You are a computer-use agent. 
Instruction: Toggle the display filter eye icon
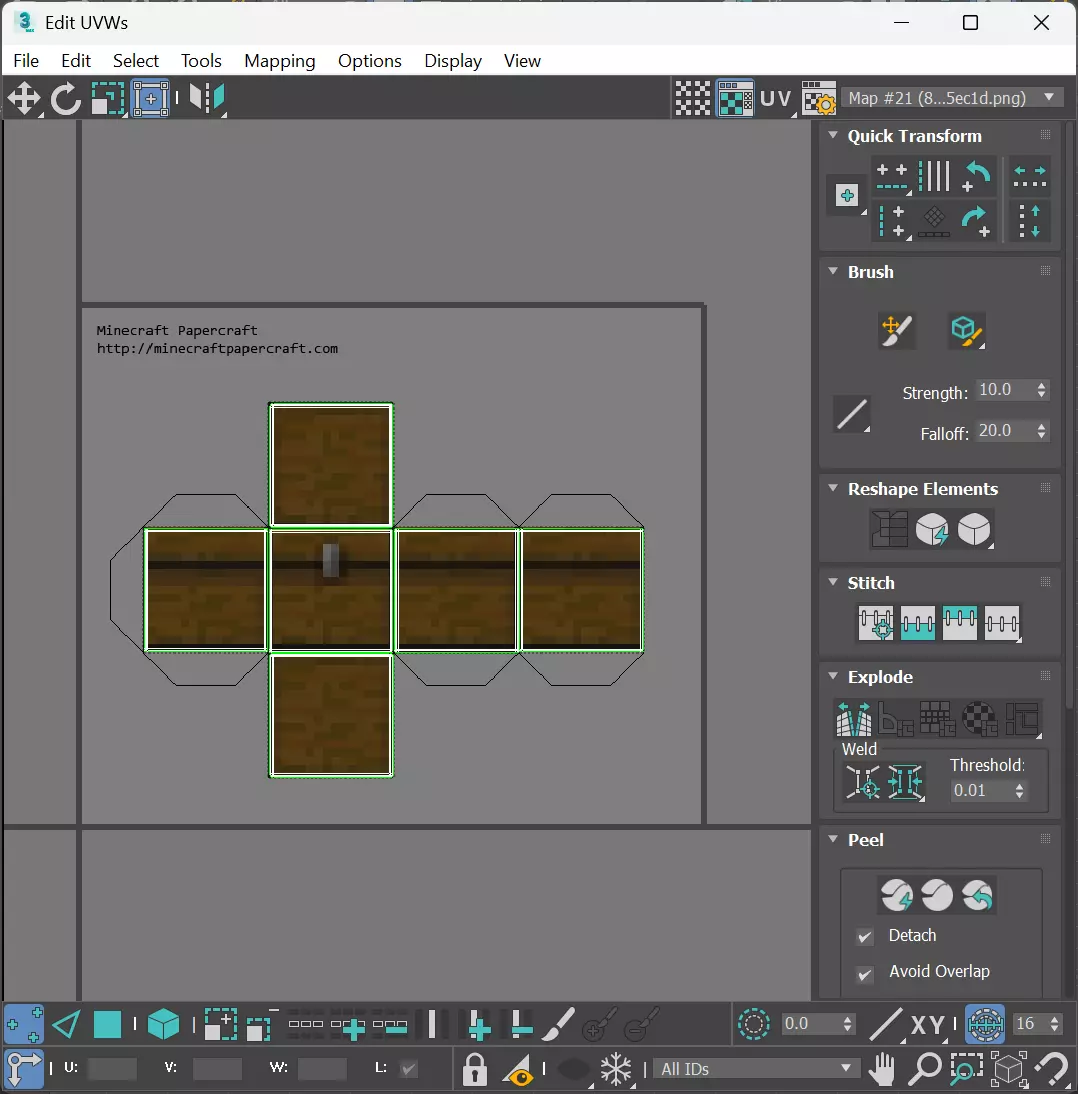pos(520,1069)
